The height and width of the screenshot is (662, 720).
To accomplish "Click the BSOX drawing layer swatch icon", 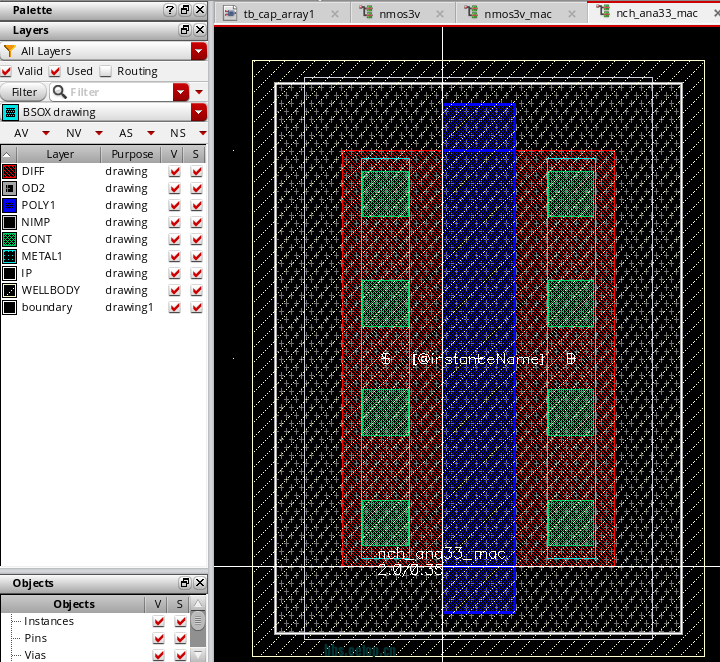I will coord(11,112).
